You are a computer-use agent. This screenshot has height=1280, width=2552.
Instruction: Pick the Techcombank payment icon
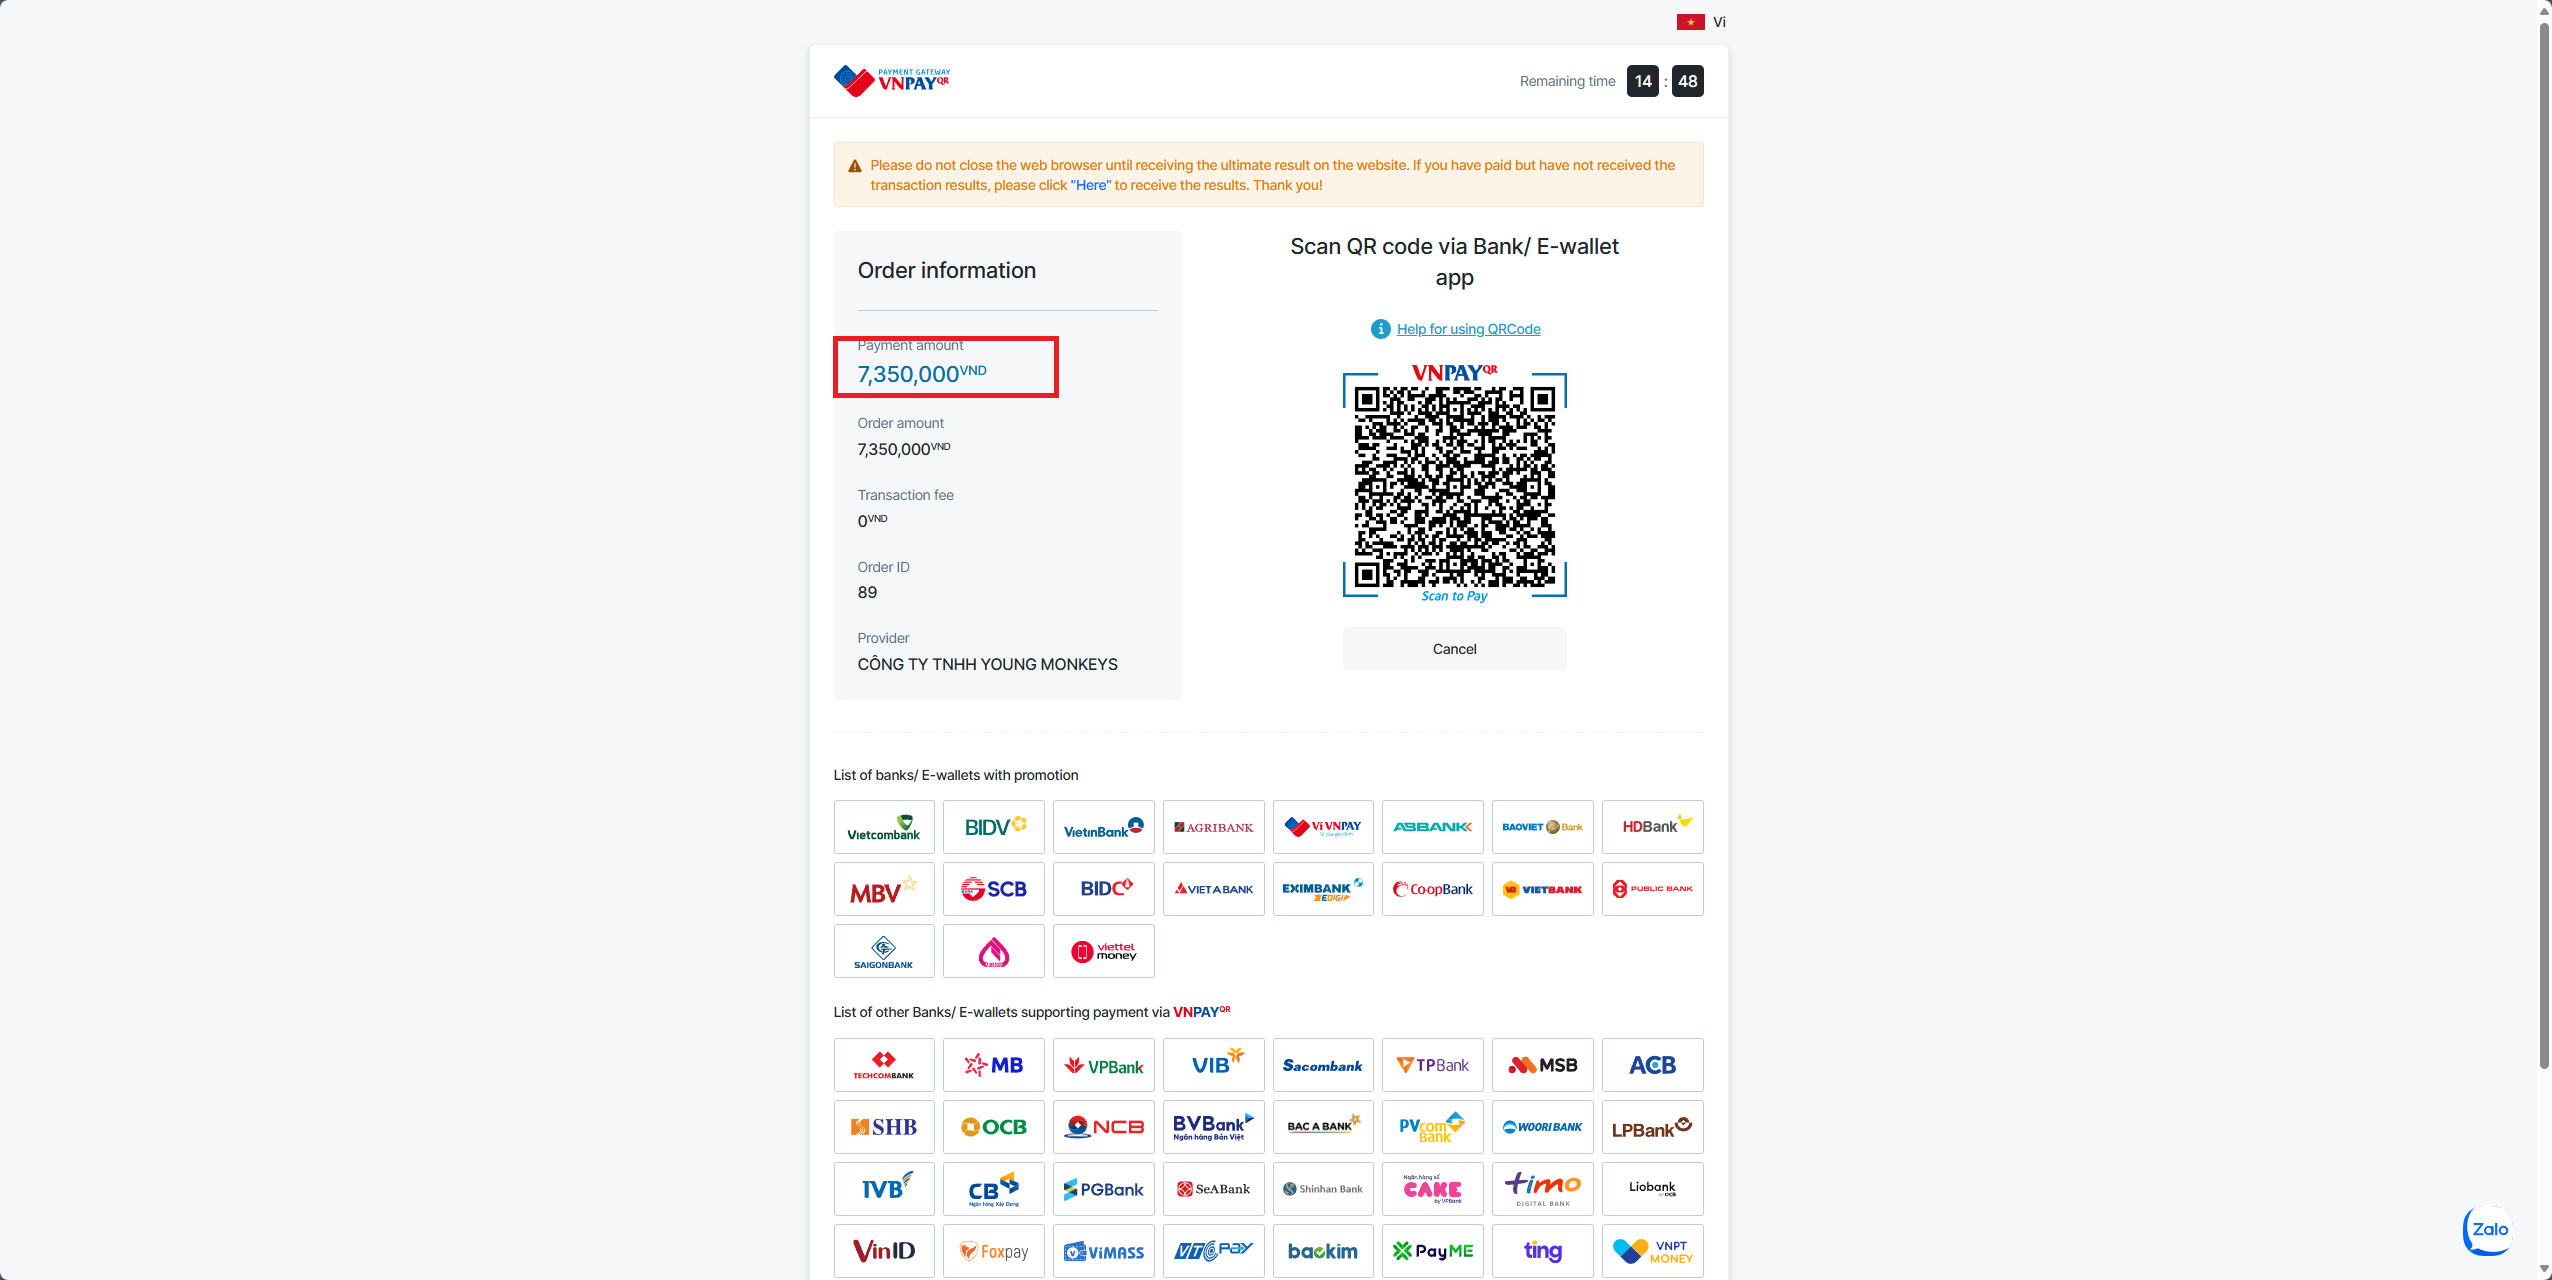coord(884,1065)
